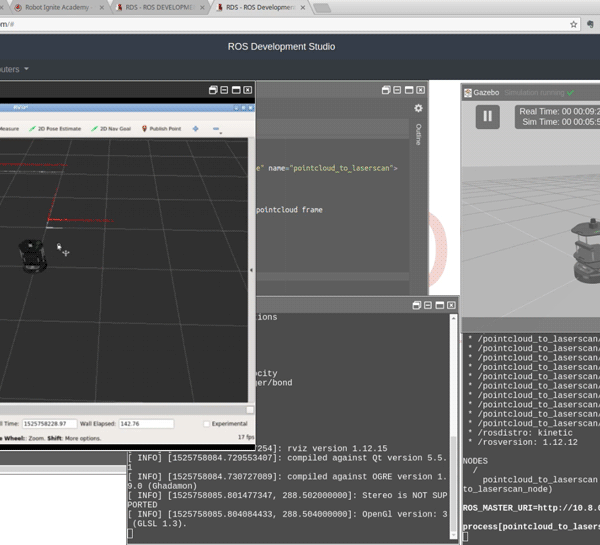This screenshot has height=545, width=600.
Task: Click the ROS_MASTER_URI line in the terminal
Action: 531,508
